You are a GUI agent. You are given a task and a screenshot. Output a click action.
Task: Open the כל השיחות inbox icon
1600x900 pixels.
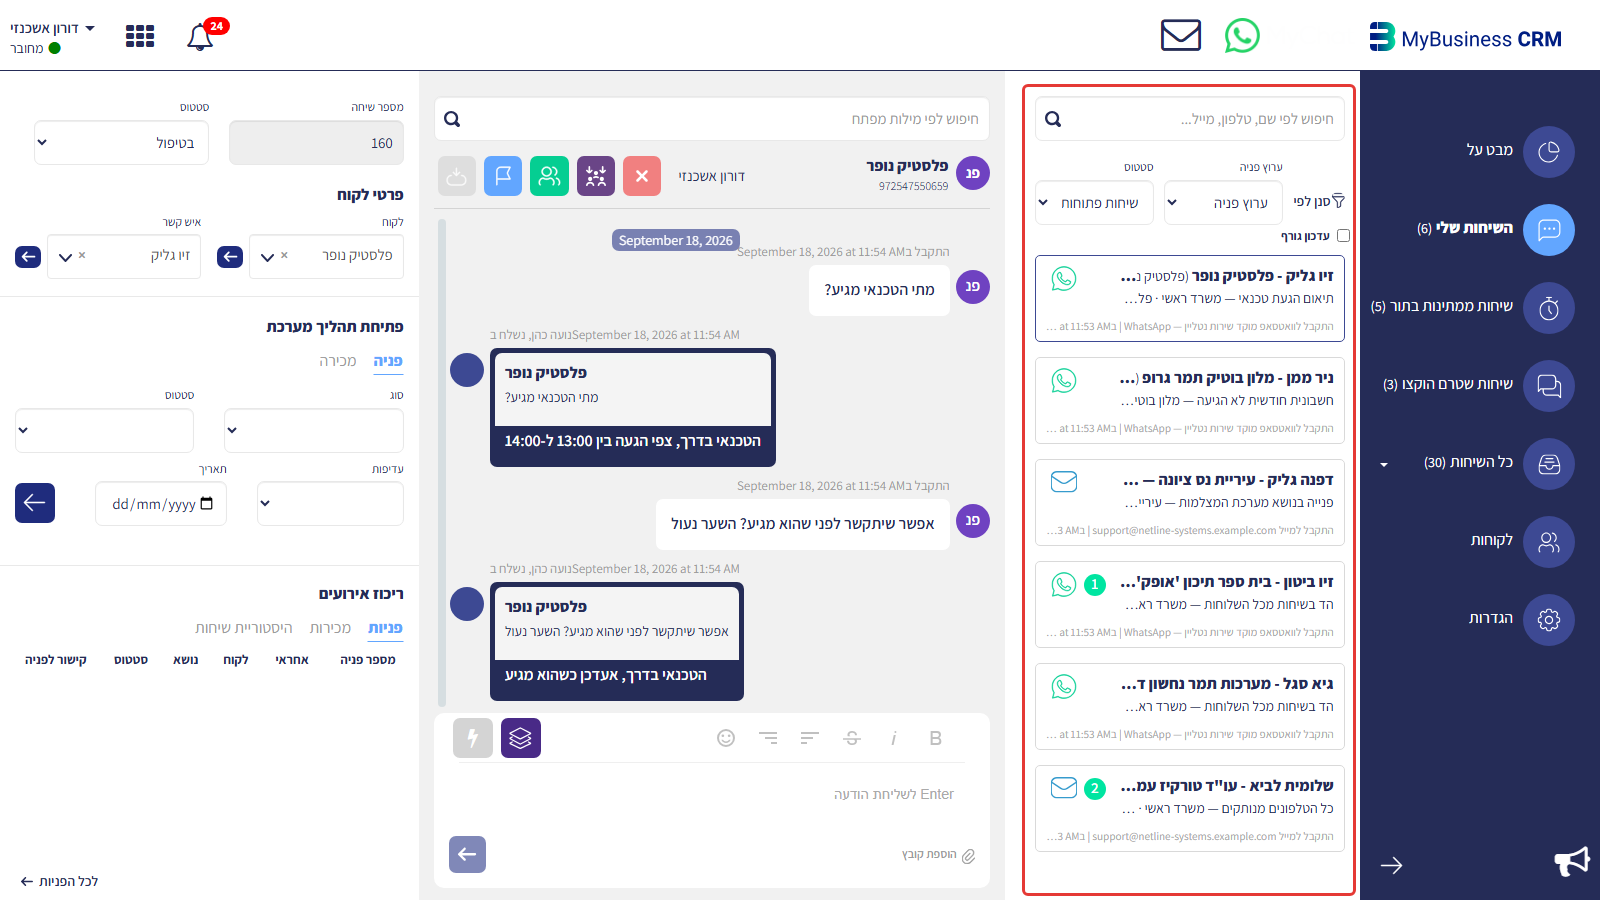tap(1549, 464)
